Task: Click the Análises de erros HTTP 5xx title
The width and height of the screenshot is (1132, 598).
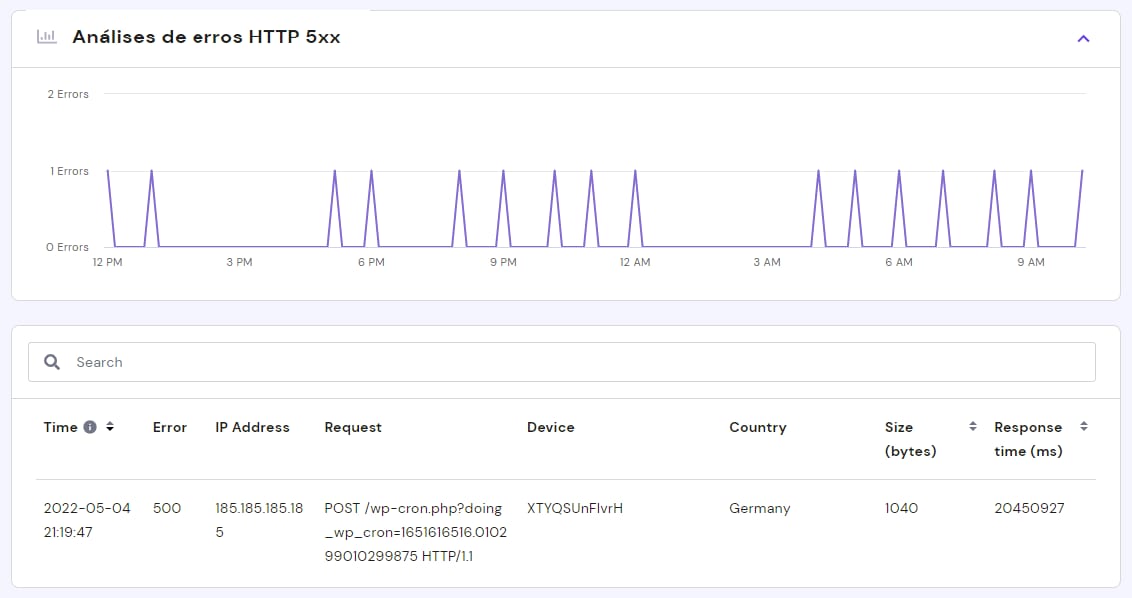Action: [206, 38]
